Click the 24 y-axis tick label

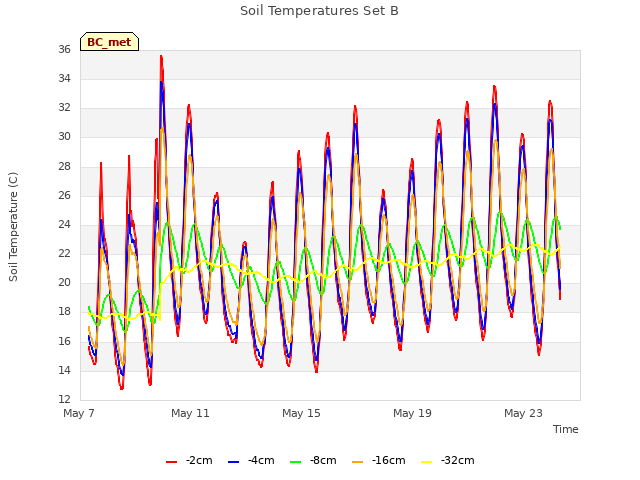[x=64, y=224]
